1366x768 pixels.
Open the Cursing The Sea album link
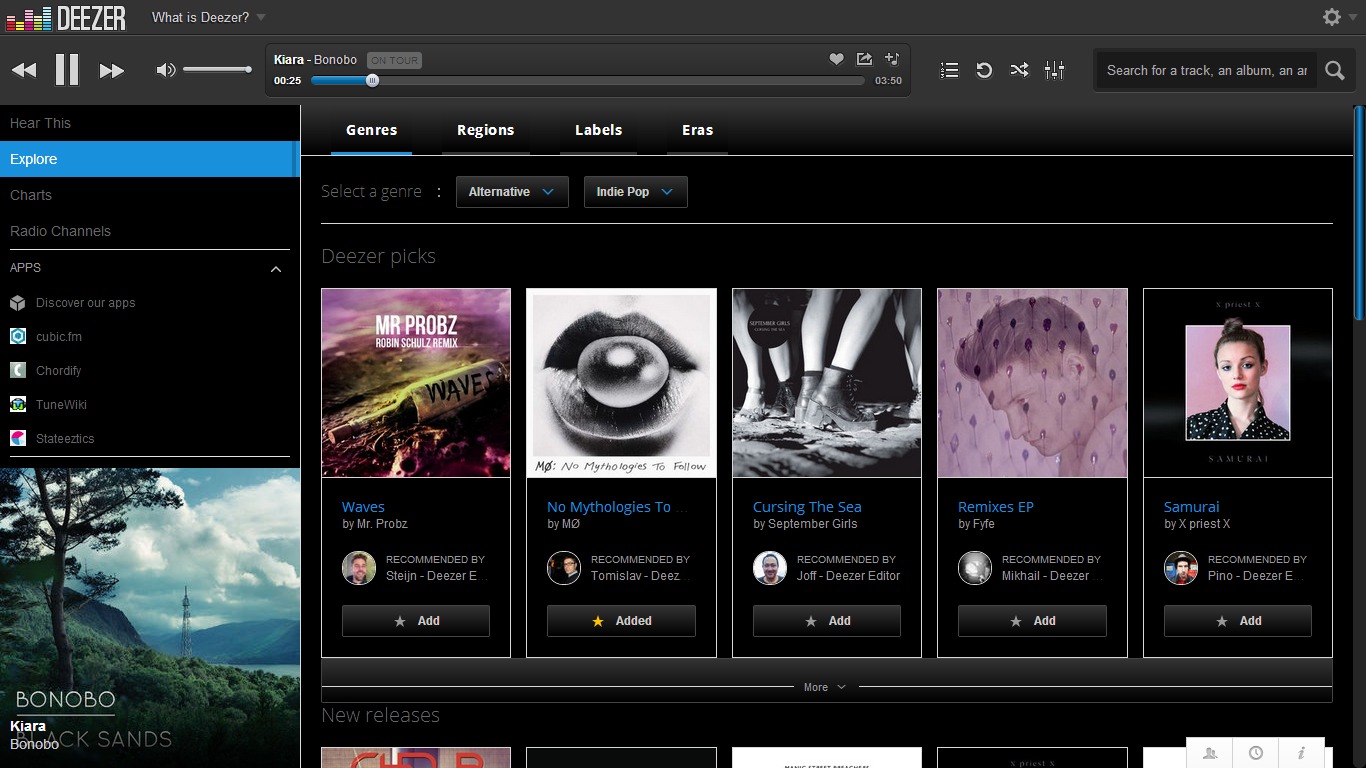pos(807,507)
